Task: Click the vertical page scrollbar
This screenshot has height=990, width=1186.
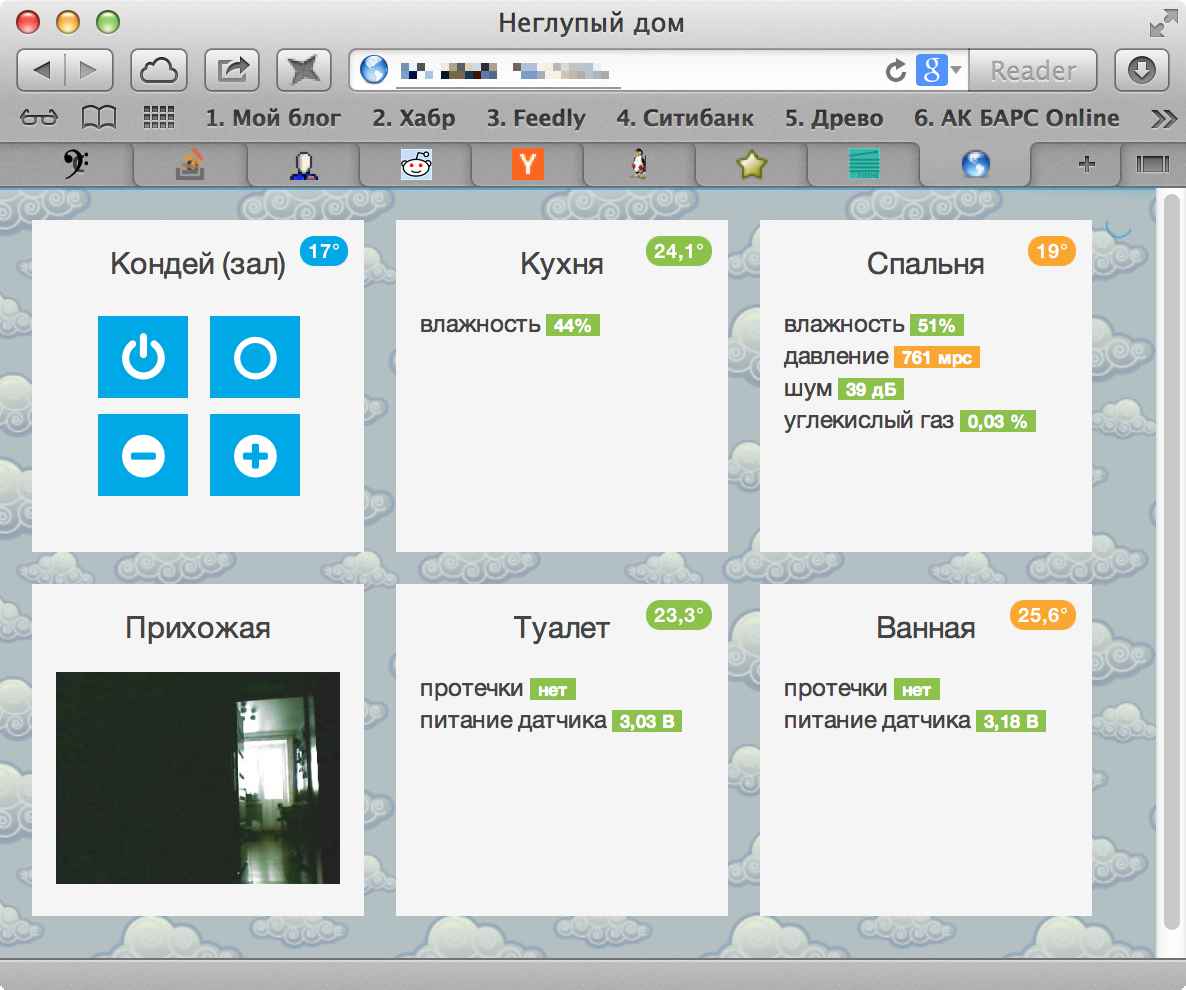Action: coord(1171,562)
